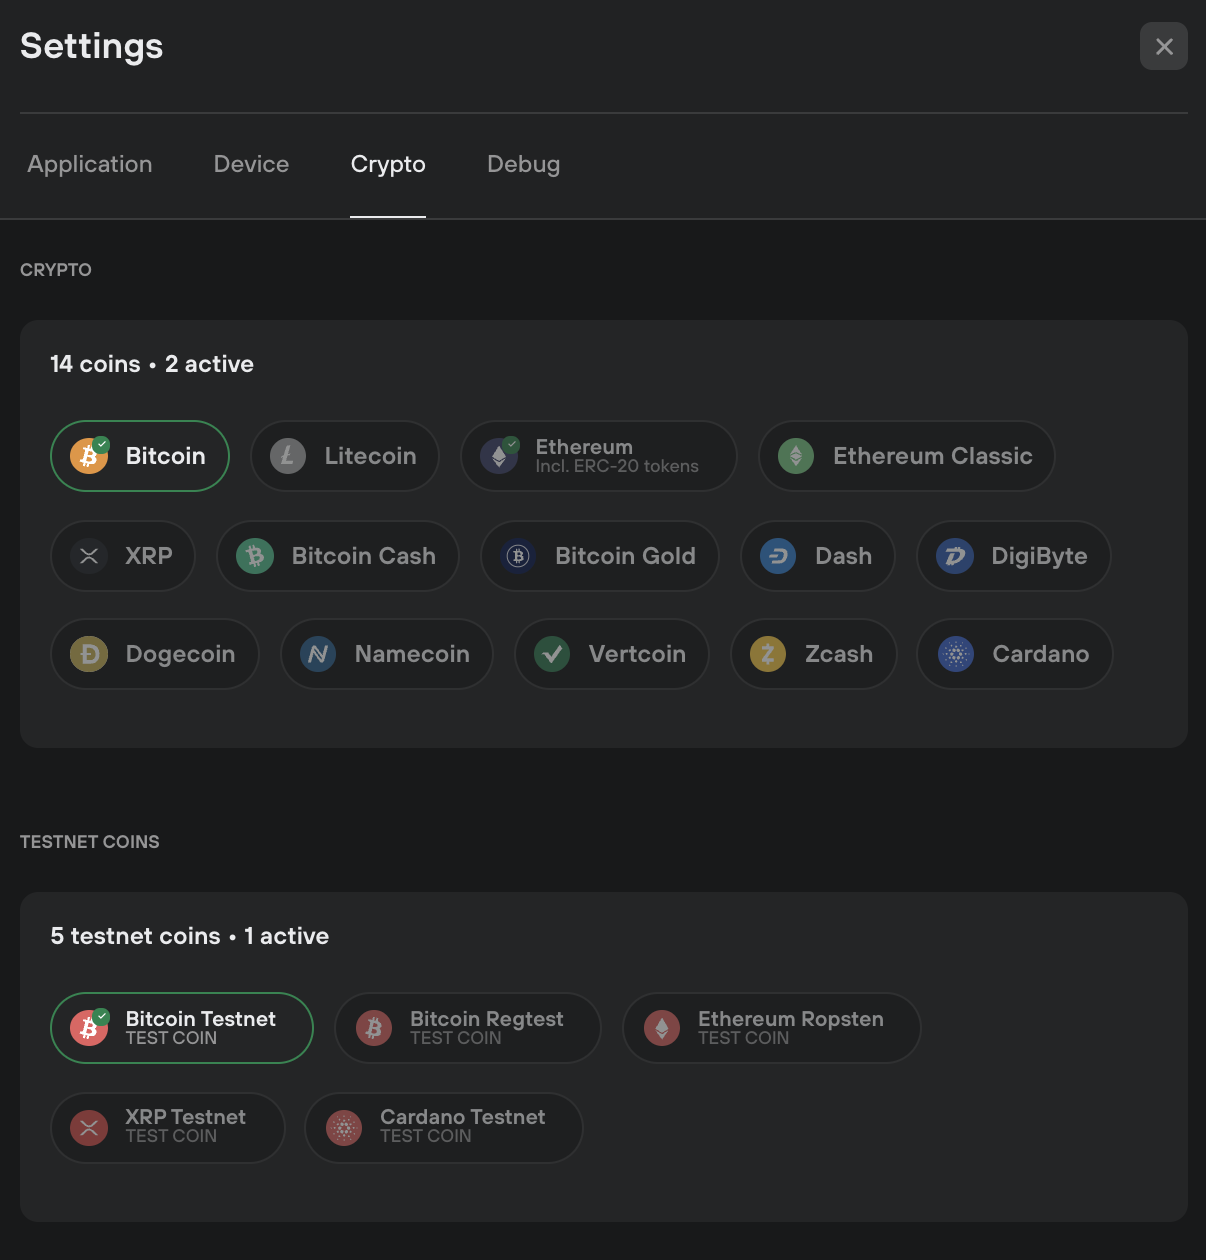Click the Dogecoin coin icon
Image resolution: width=1206 pixels, height=1260 pixels.
coord(89,654)
